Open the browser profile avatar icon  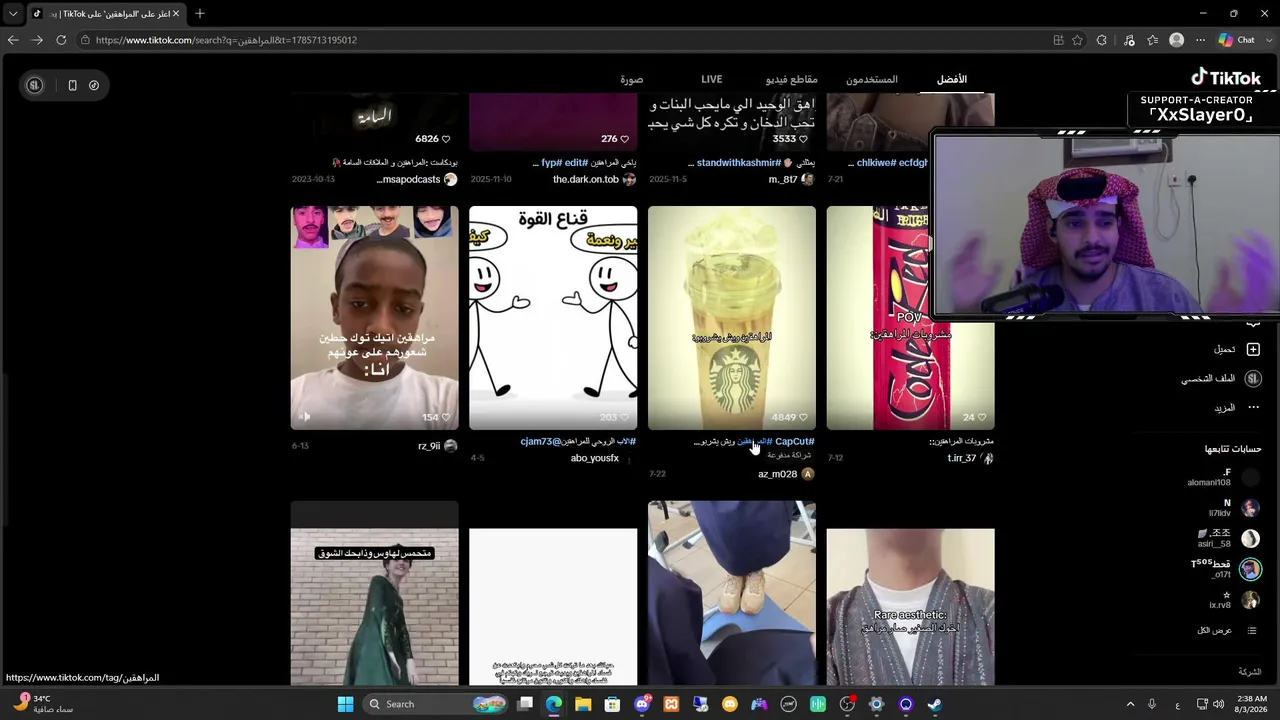[1177, 40]
